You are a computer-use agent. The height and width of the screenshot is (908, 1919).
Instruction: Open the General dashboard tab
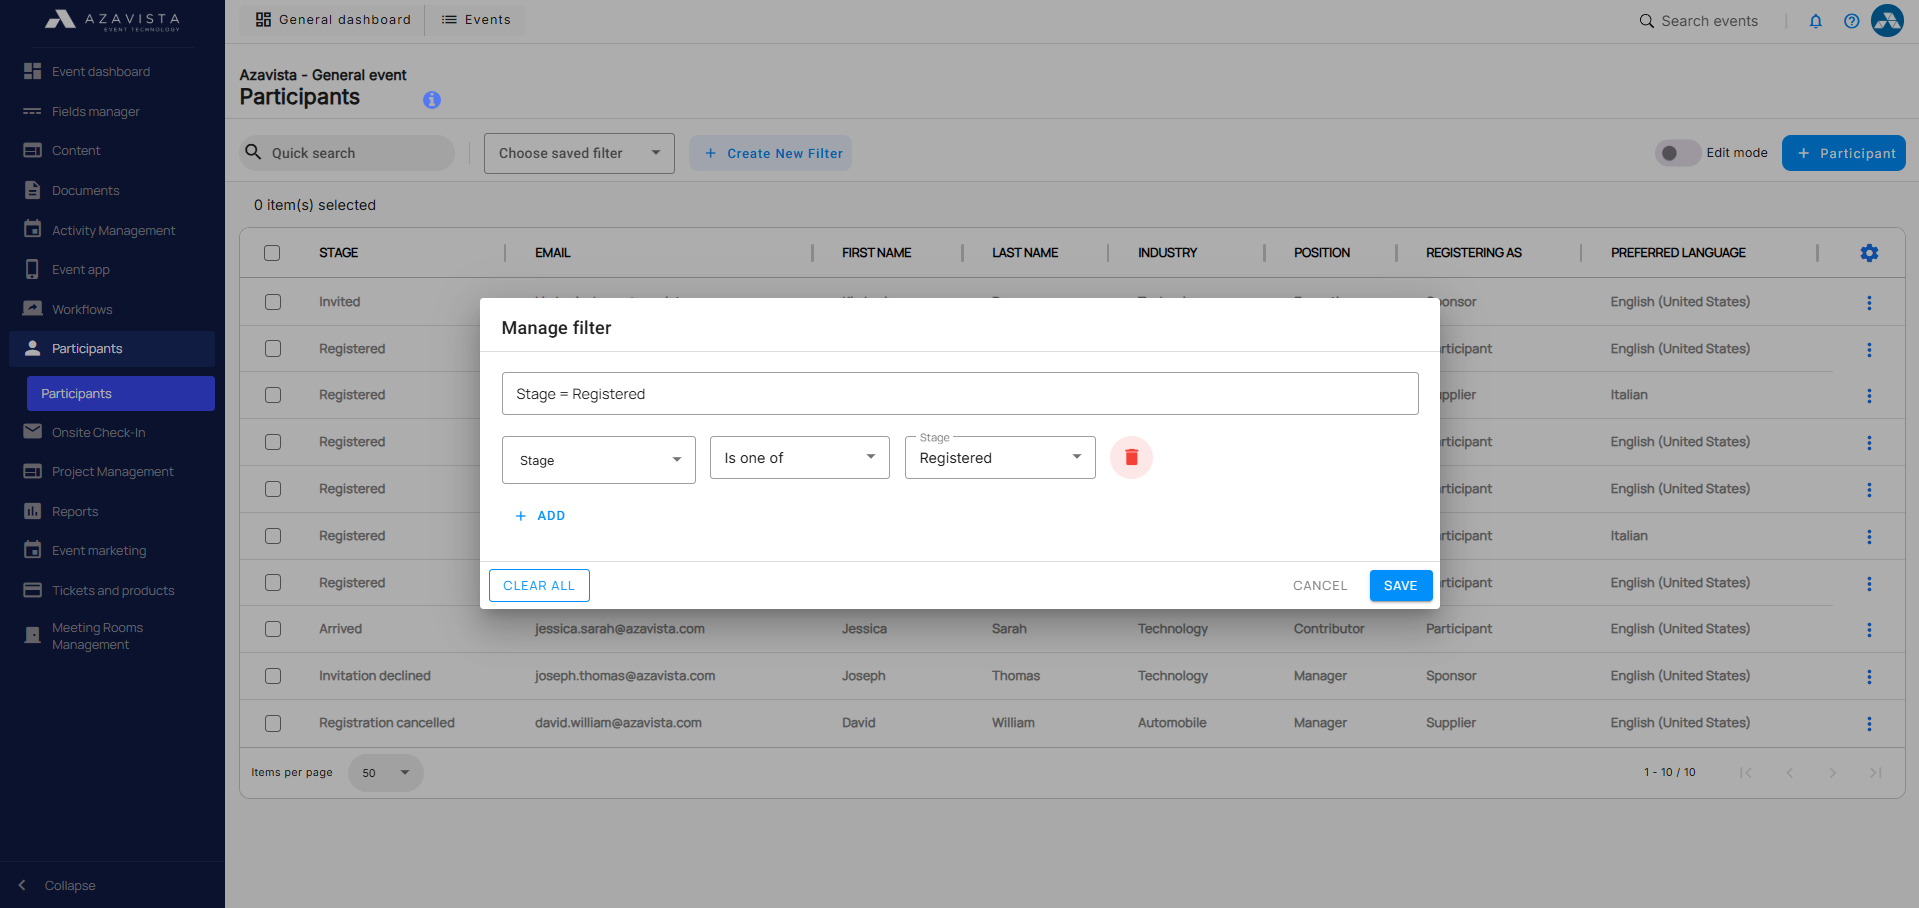pos(333,20)
